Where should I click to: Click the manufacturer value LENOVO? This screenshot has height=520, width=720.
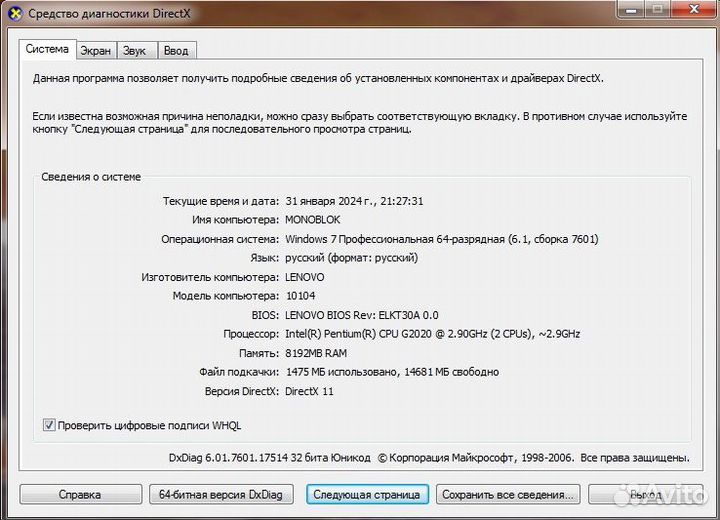coord(304,277)
